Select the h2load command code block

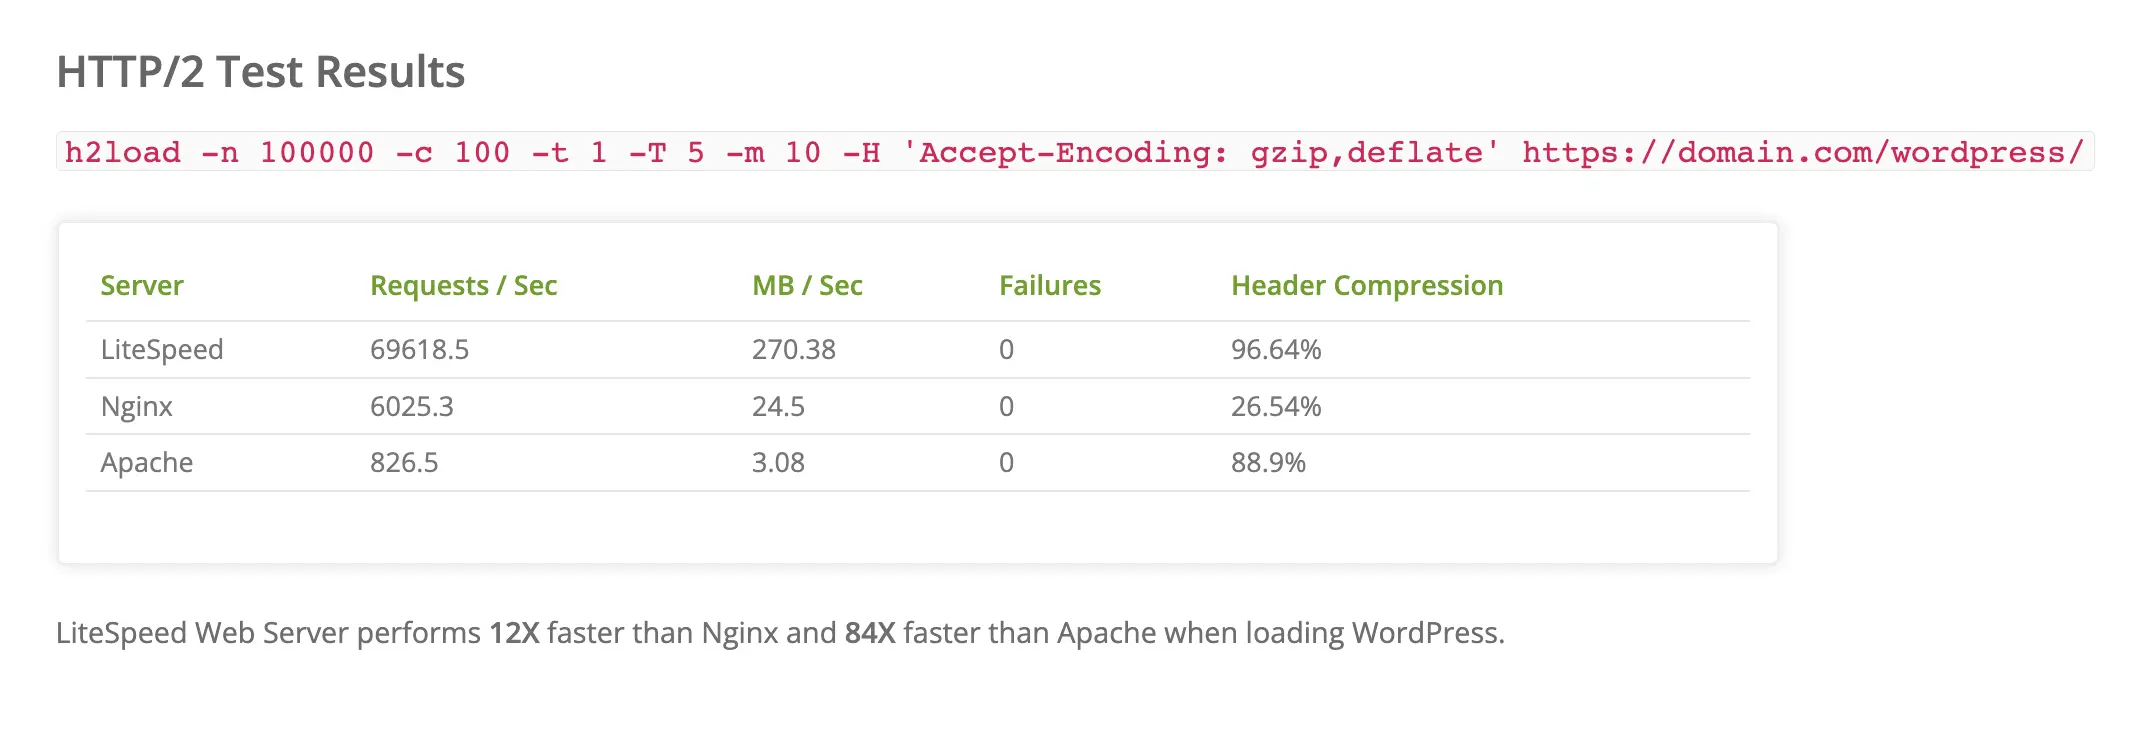(1075, 152)
